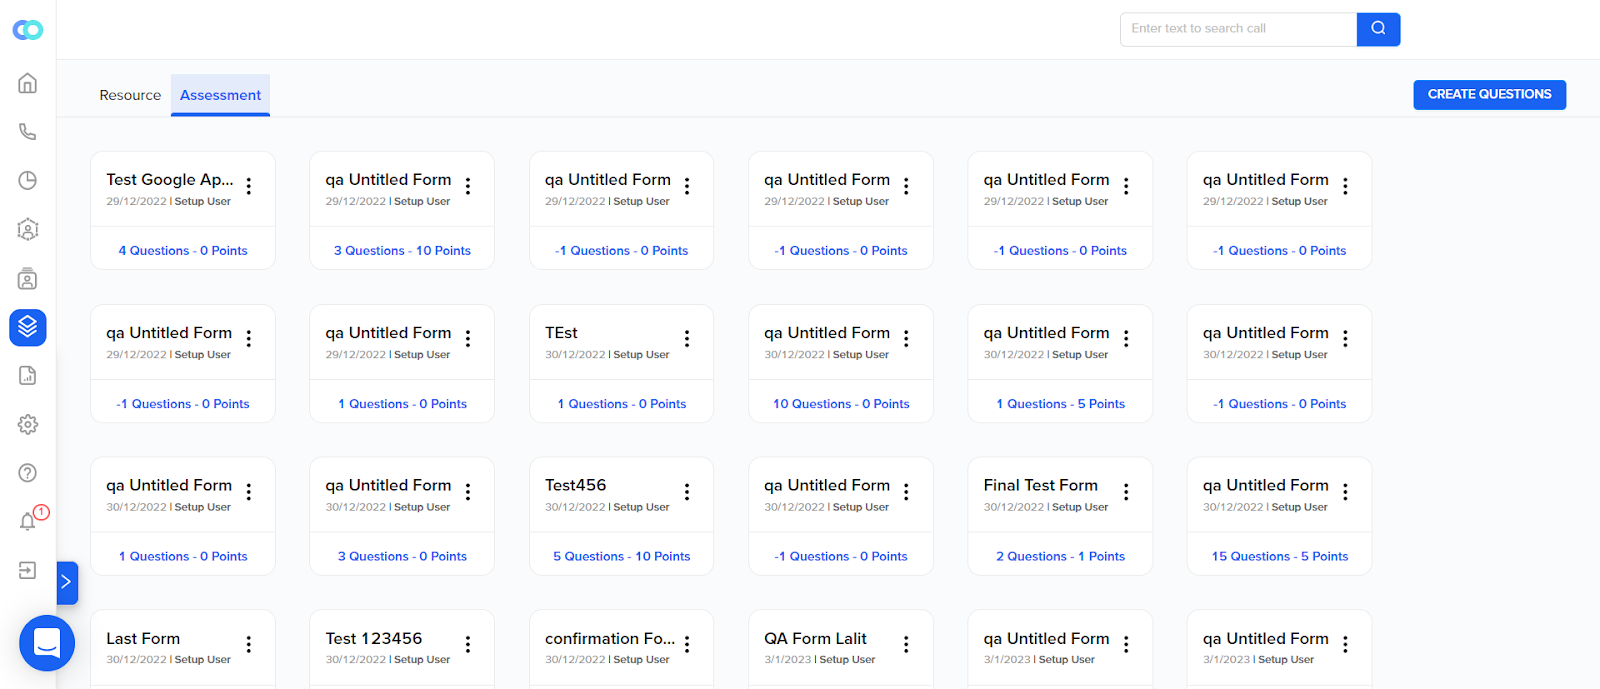Click the 3 Questions - 10 Points link
The image size is (1600, 689).
click(402, 251)
